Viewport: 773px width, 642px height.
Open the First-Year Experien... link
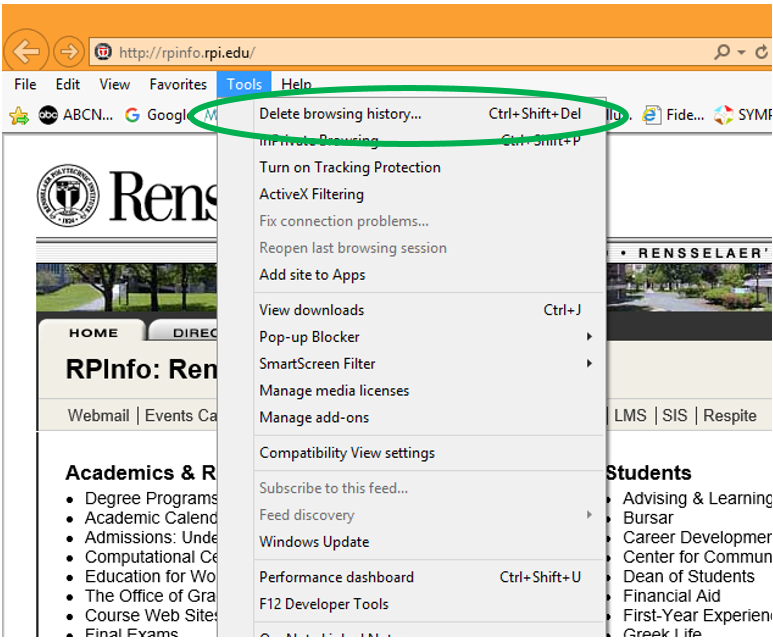pyautogui.click(x=697, y=615)
